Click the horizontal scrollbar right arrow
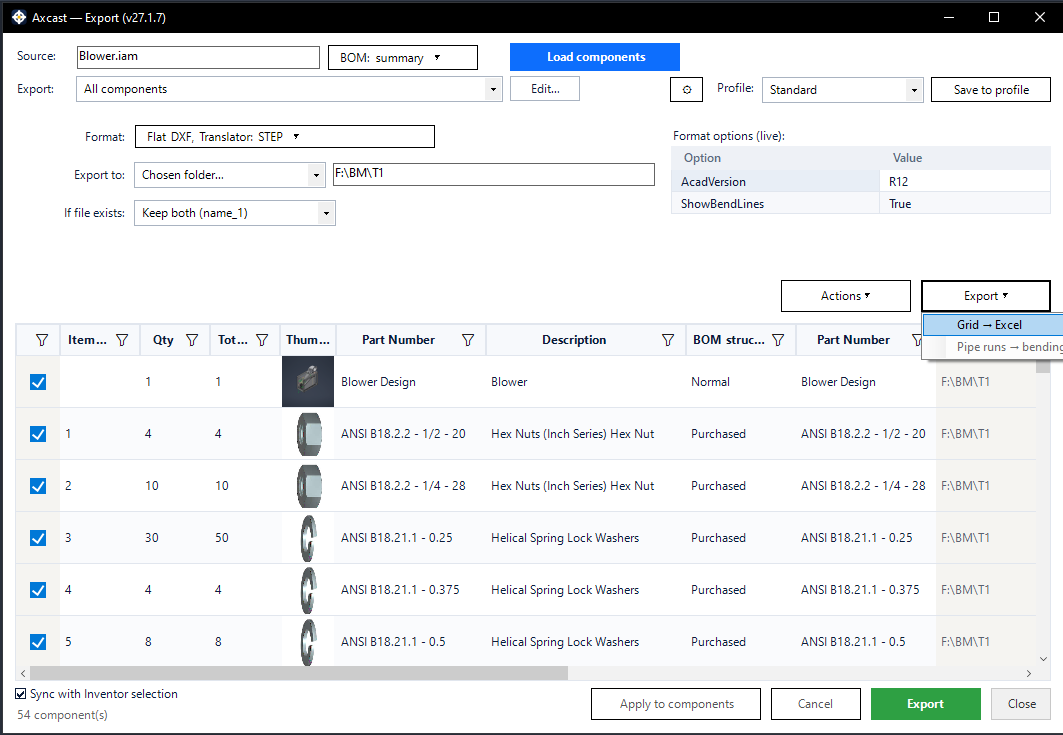This screenshot has width=1063, height=735. pyautogui.click(x=1028, y=673)
